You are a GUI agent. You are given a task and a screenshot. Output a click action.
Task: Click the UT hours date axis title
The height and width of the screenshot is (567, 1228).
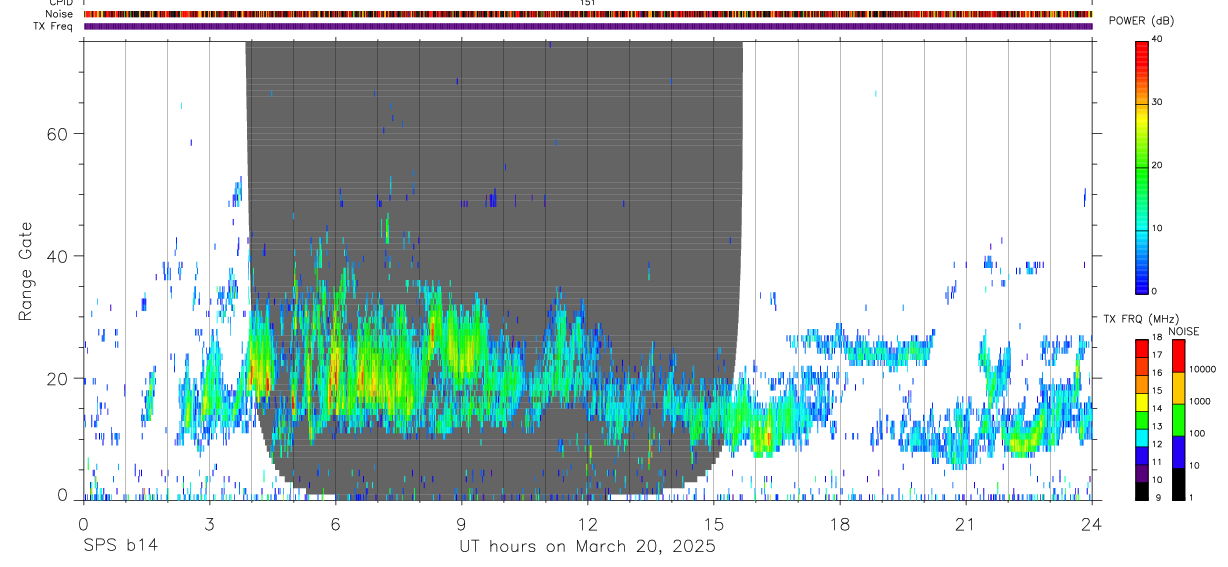587,546
